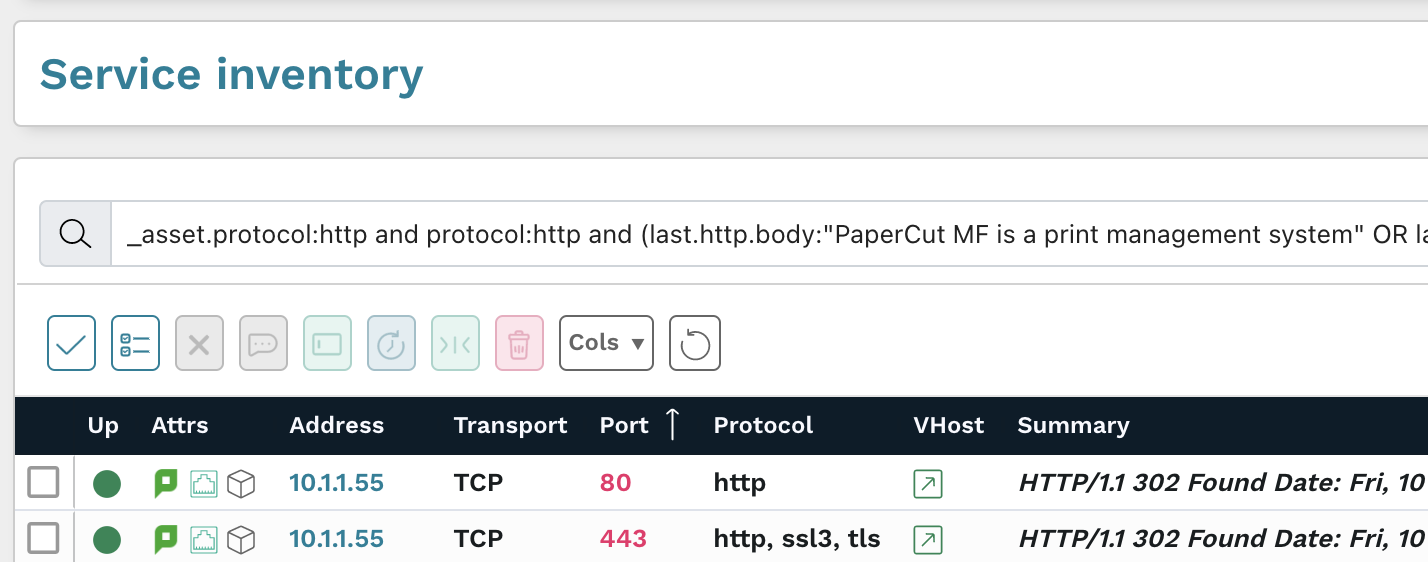Click the speech bubble comment icon
1428x562 pixels.
[x=263, y=343]
